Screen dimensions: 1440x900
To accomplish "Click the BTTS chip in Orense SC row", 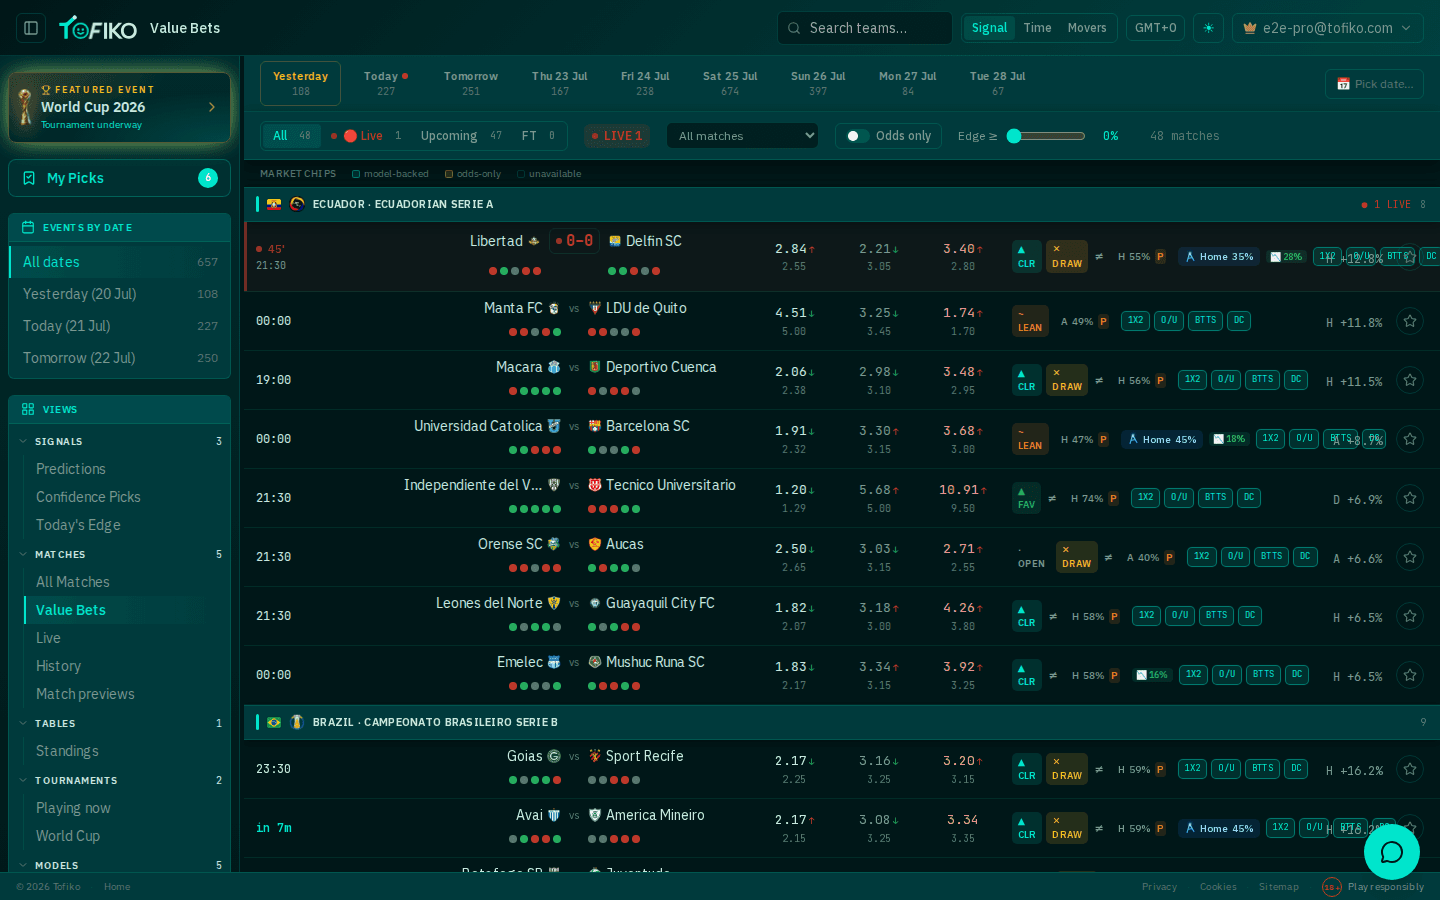I will coord(1271,557).
